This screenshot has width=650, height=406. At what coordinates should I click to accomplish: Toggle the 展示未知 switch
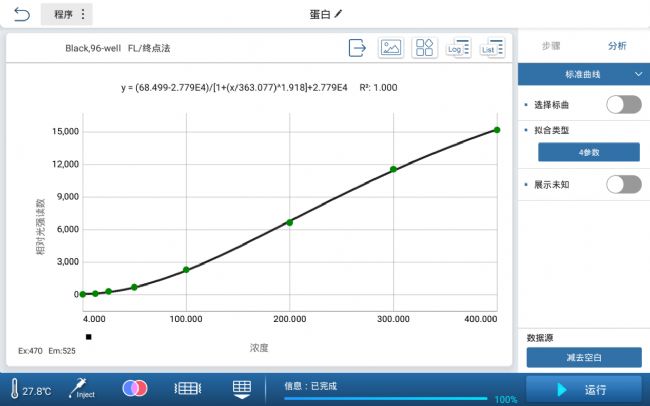pos(623,184)
